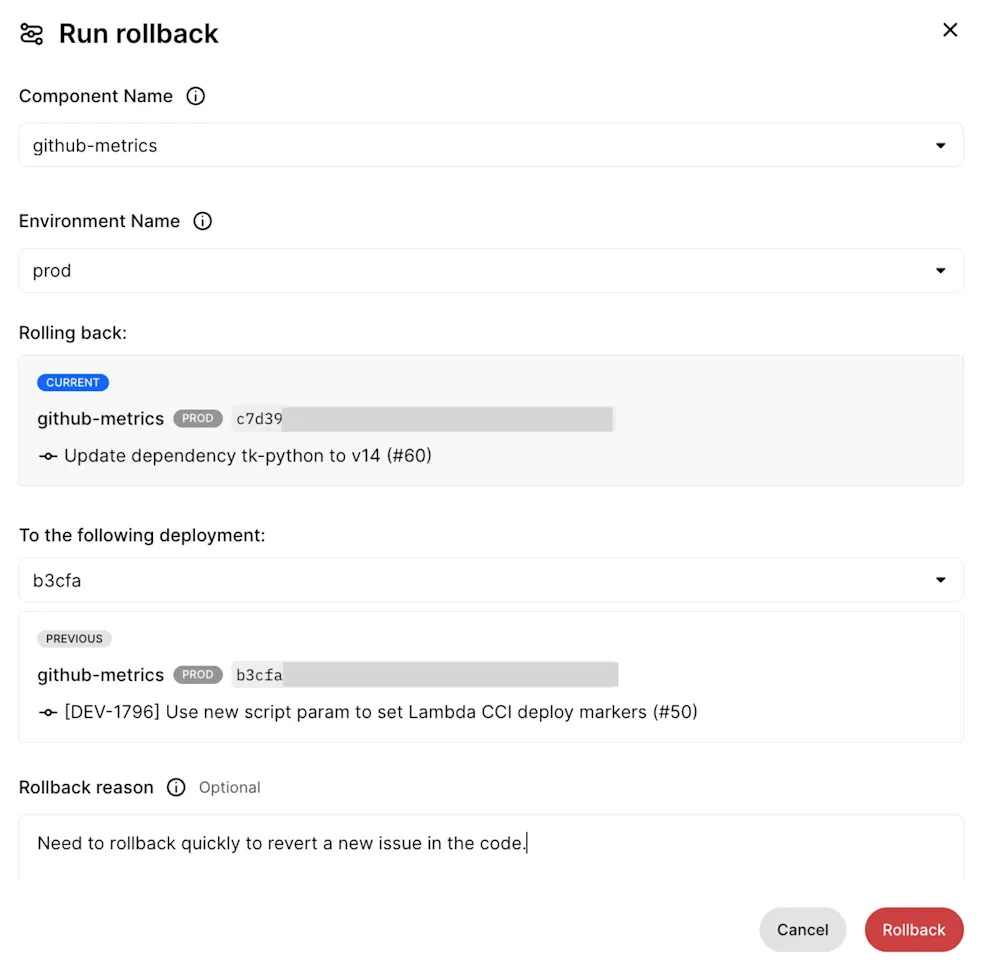Image resolution: width=1003 pixels, height=980 pixels.
Task: Click the Cancel button
Action: click(x=802, y=929)
